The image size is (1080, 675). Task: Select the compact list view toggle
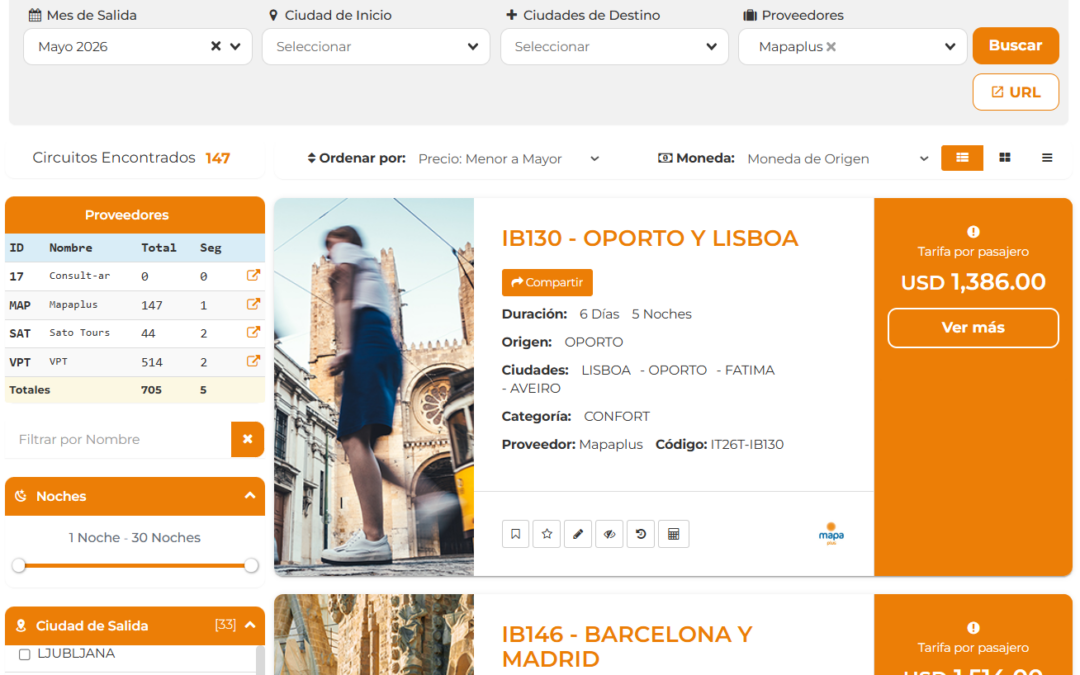1046,158
